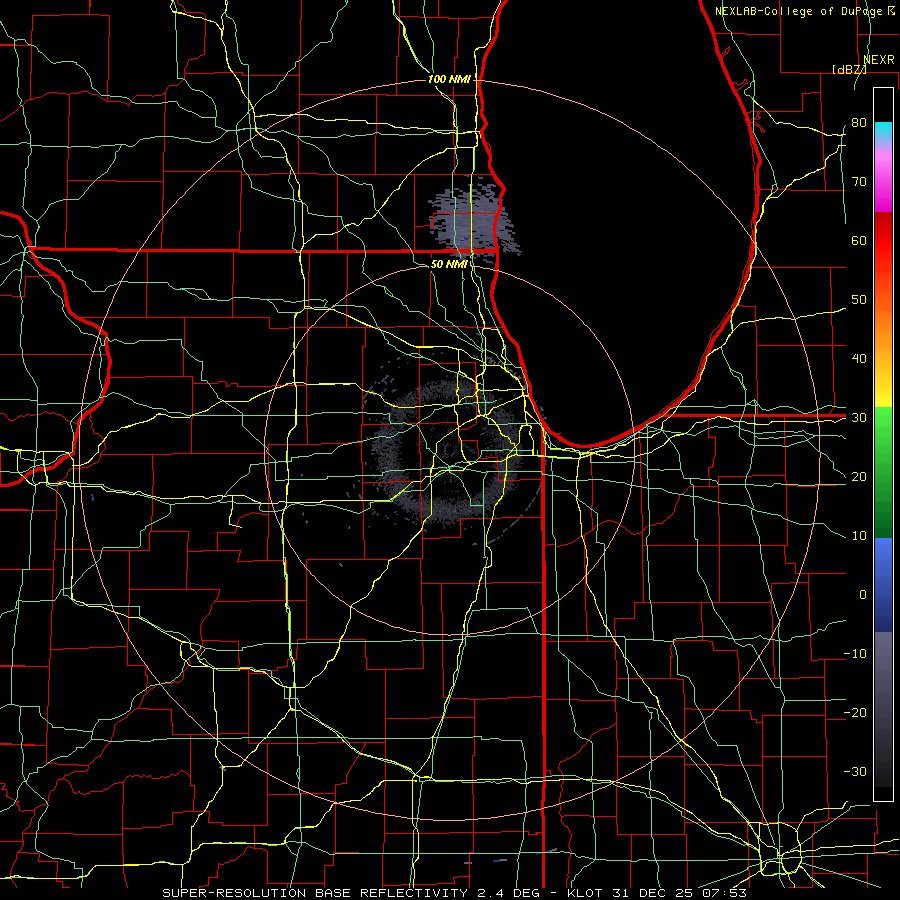Click the -10 value on the dBZ scale

coord(855,654)
